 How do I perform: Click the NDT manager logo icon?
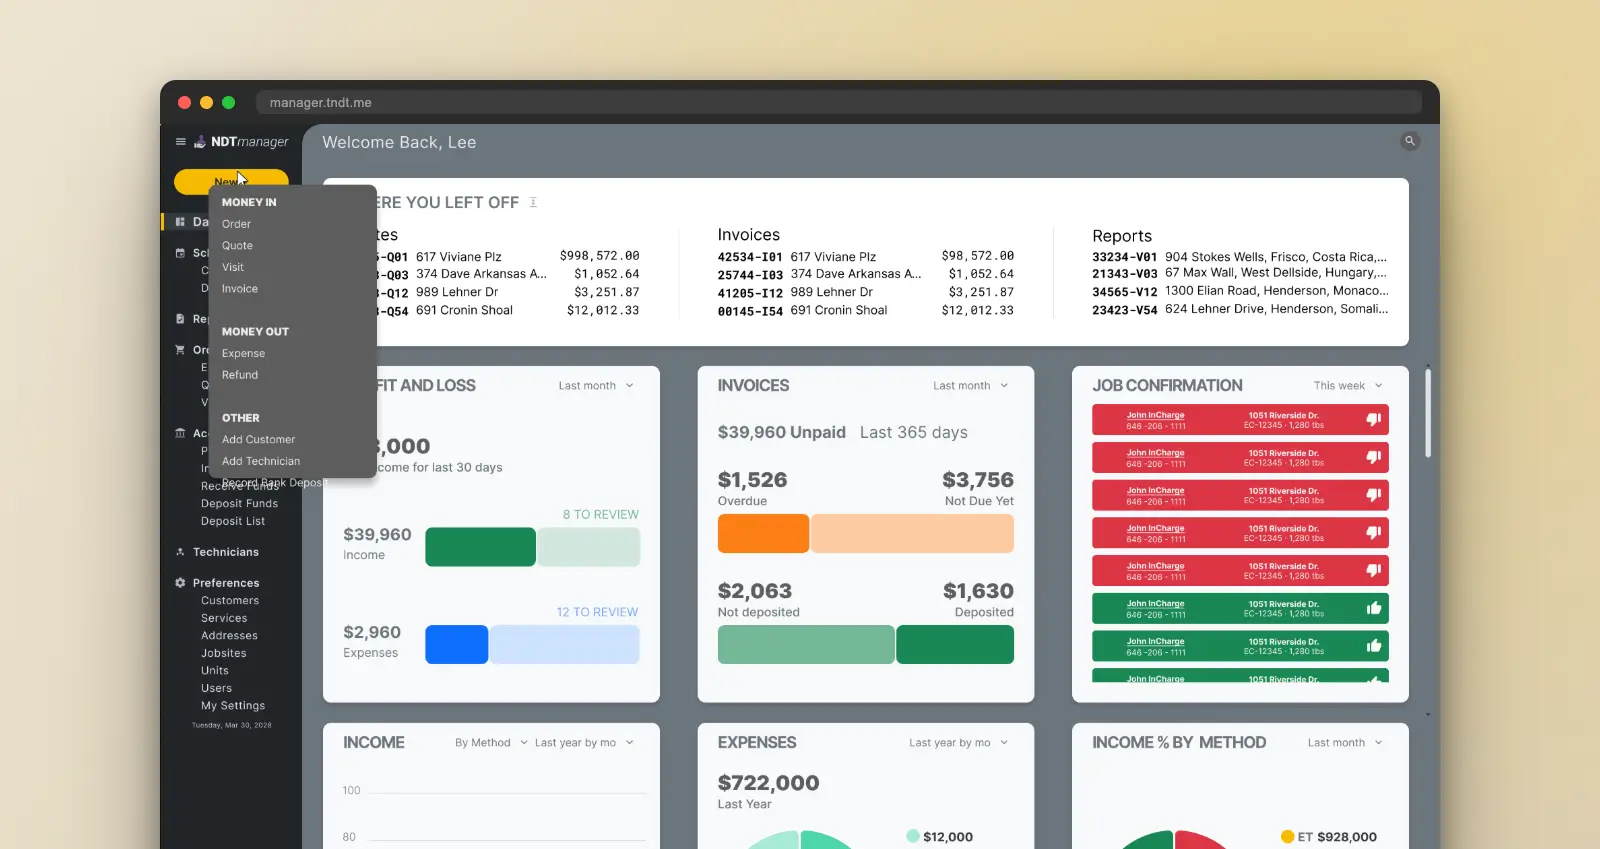(200, 141)
